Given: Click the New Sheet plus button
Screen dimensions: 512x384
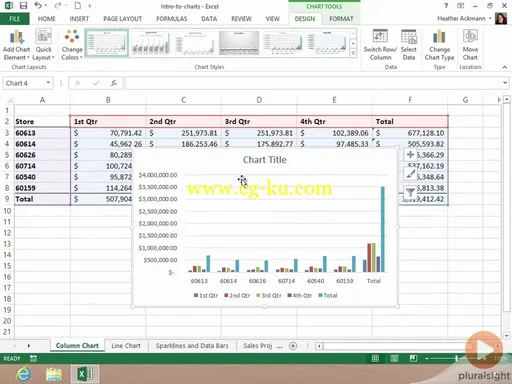Looking at the screenshot, I should tap(293, 346).
